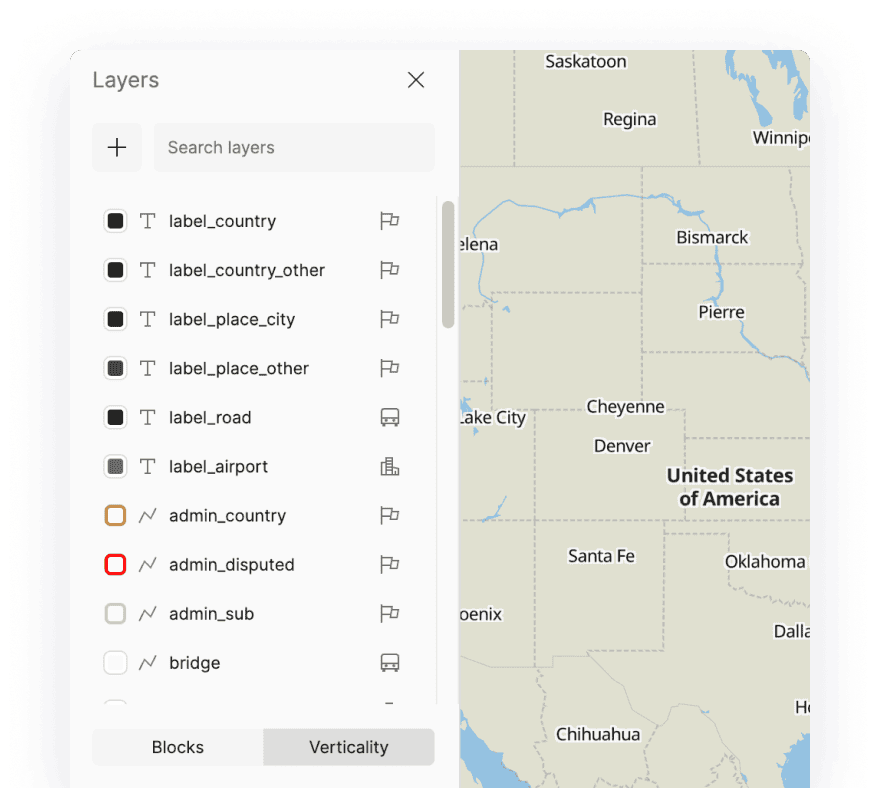The height and width of the screenshot is (788, 880).
Task: Click the bus icon next to label_road
Action: 389,417
